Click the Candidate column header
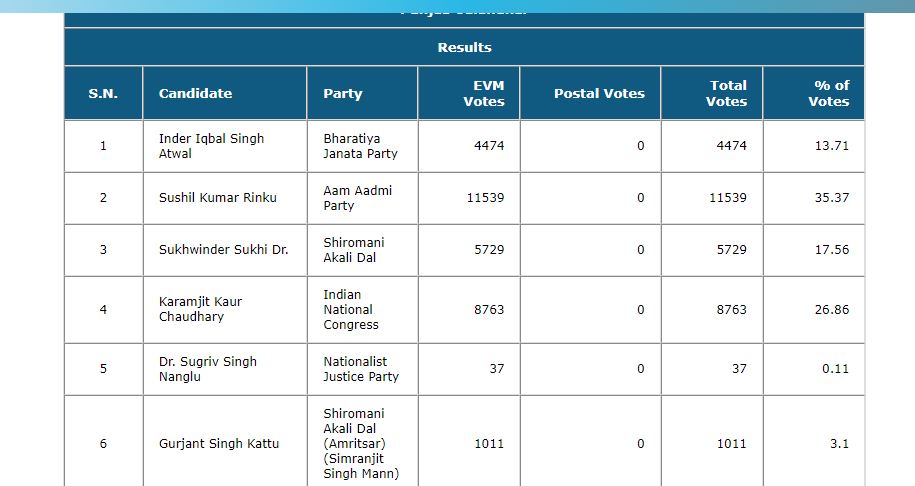This screenshot has height=486, width=915. (195, 93)
